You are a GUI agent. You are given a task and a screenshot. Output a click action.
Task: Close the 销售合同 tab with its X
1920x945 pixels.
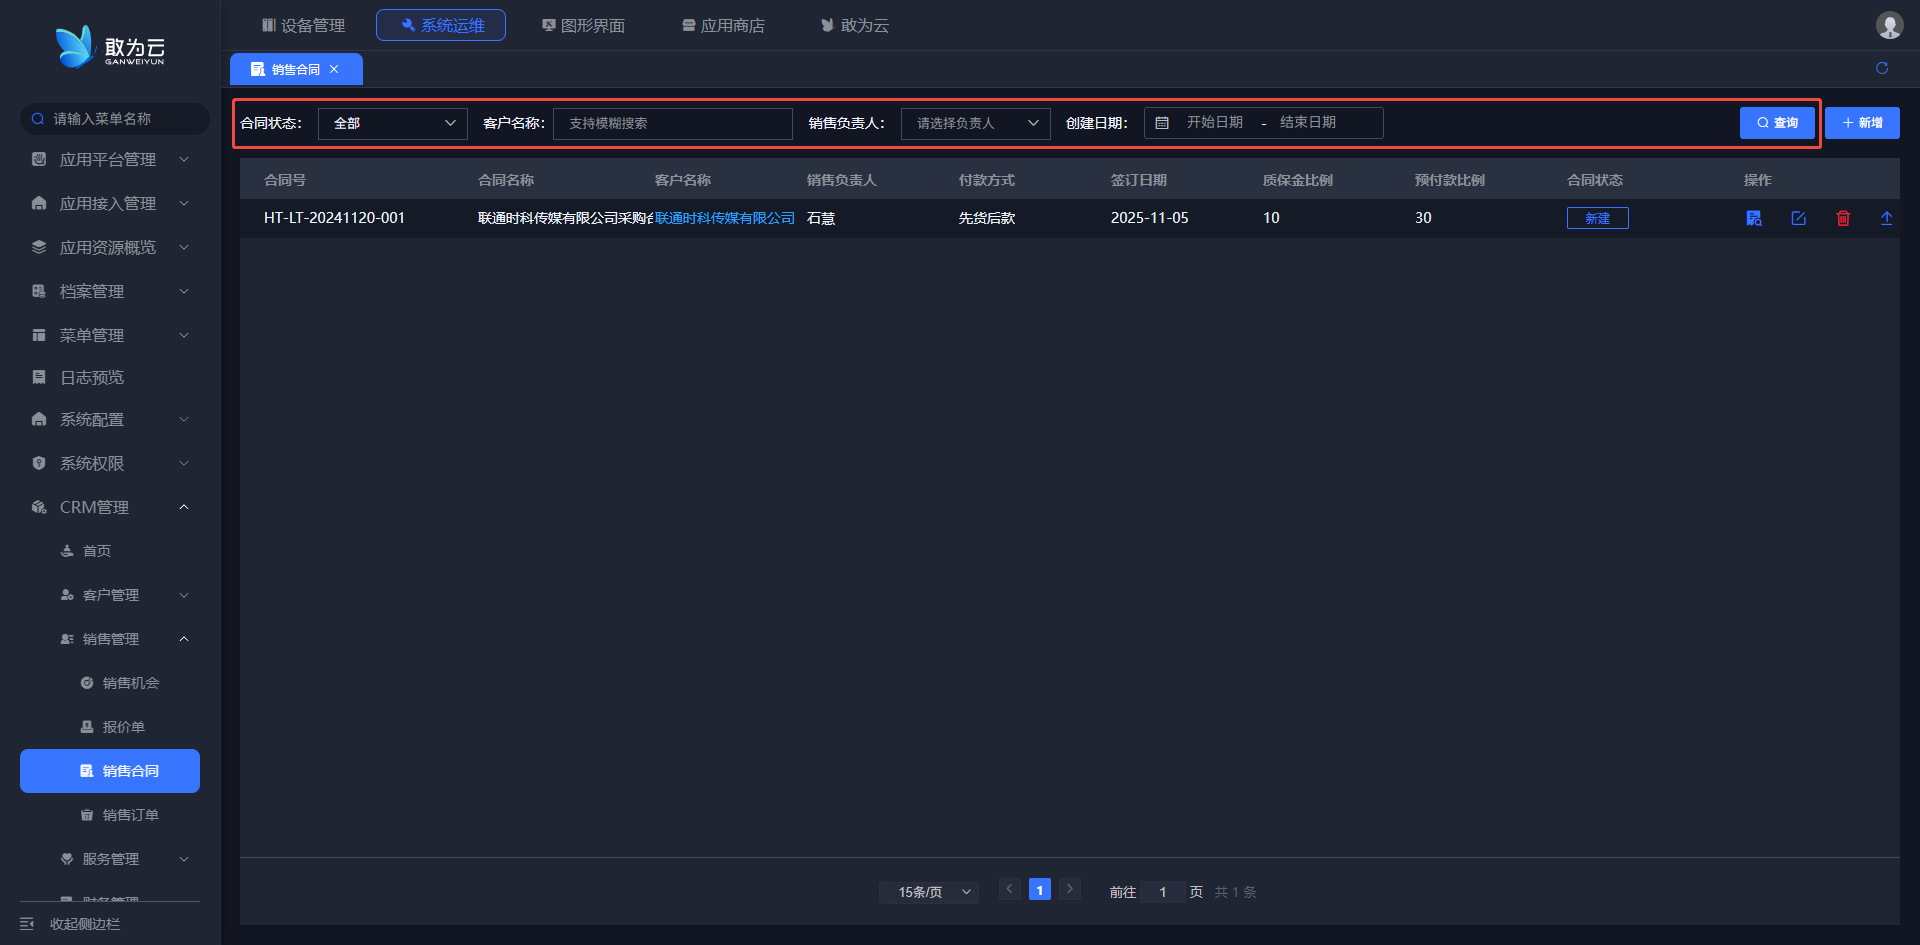click(x=334, y=69)
